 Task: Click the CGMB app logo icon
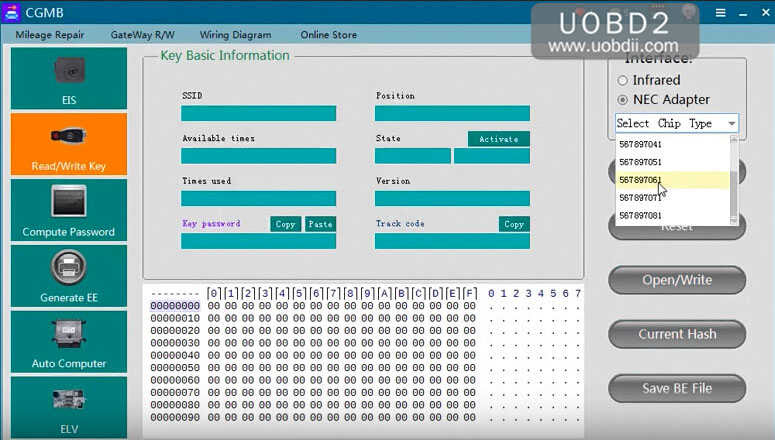[x=11, y=12]
